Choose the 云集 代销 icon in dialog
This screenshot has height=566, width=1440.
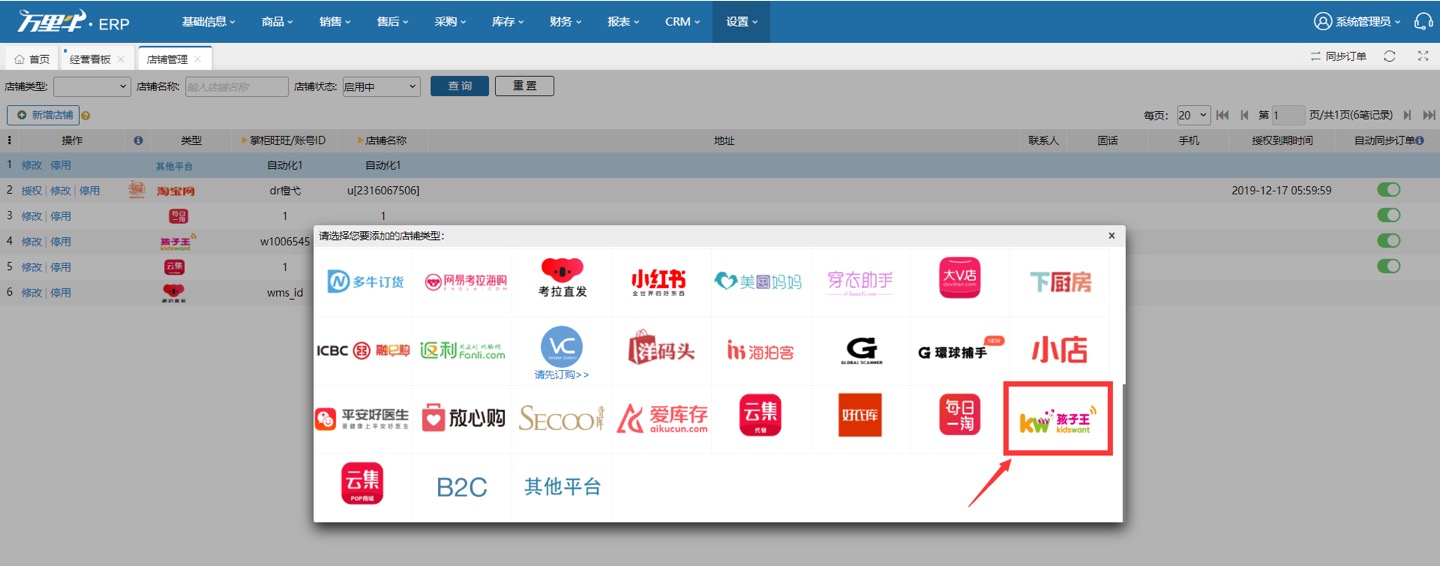[760, 415]
